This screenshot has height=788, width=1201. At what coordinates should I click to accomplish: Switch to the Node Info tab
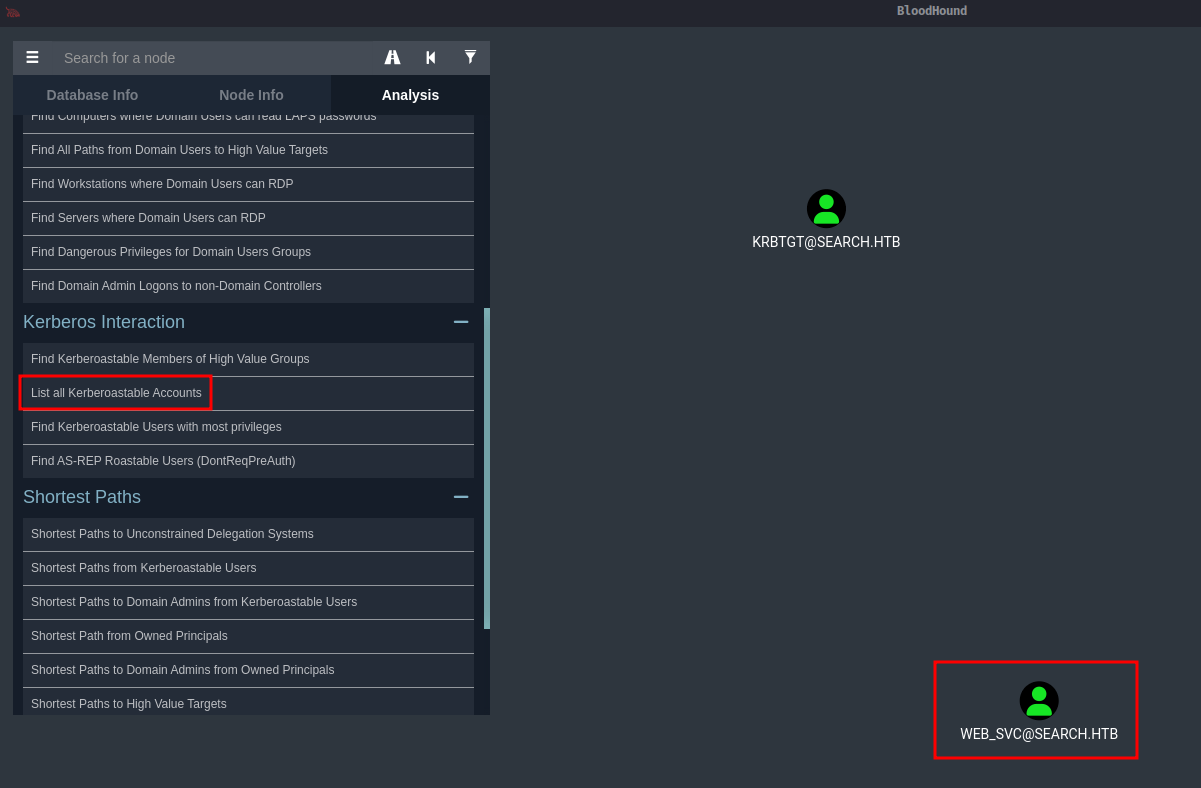point(251,95)
